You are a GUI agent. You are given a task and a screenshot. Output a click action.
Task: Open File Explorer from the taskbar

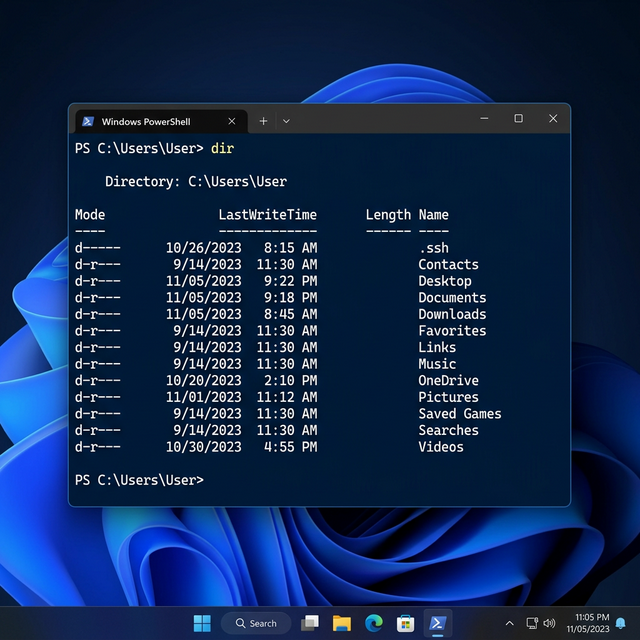click(x=342, y=623)
